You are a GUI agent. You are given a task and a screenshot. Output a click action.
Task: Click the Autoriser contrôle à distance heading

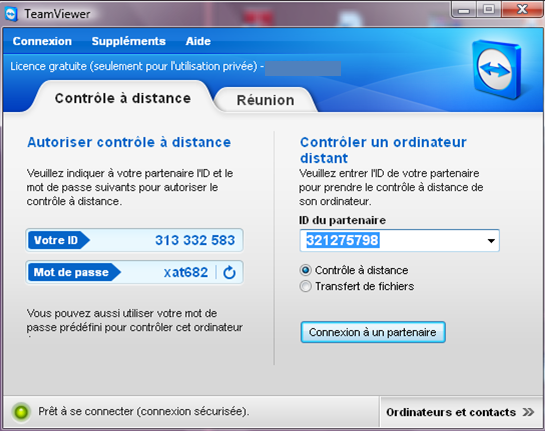[129, 142]
